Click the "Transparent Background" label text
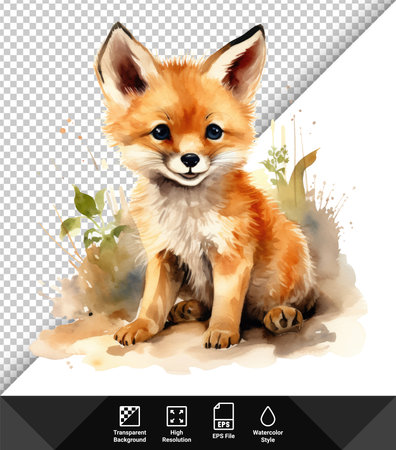Screen dimensions: 396x450 coord(130,436)
